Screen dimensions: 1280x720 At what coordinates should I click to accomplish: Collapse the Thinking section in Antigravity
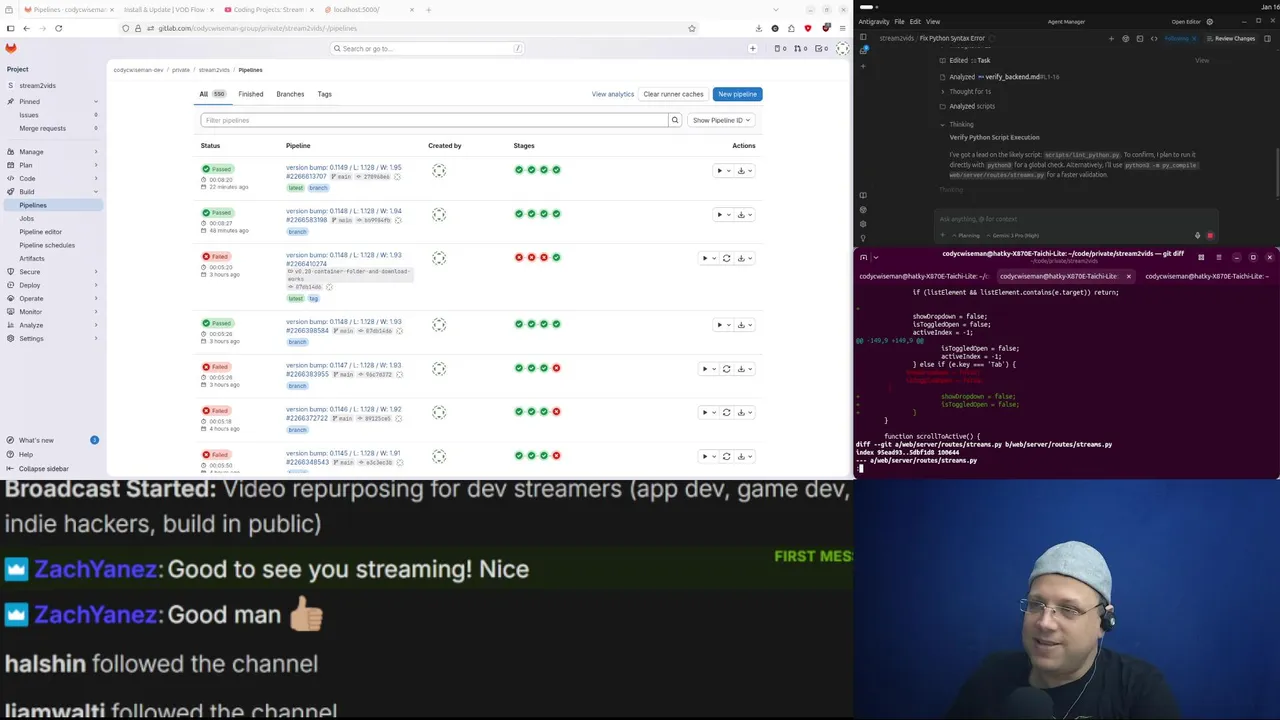click(956, 124)
